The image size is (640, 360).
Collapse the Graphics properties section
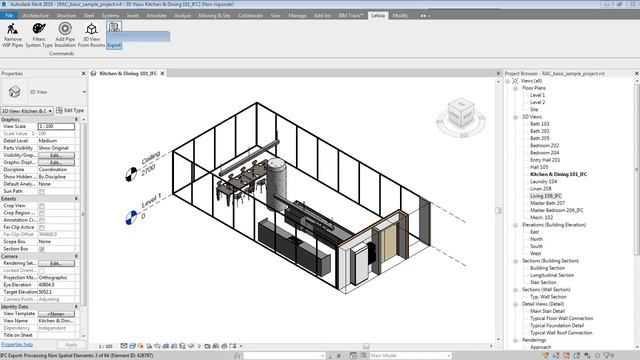point(76,120)
